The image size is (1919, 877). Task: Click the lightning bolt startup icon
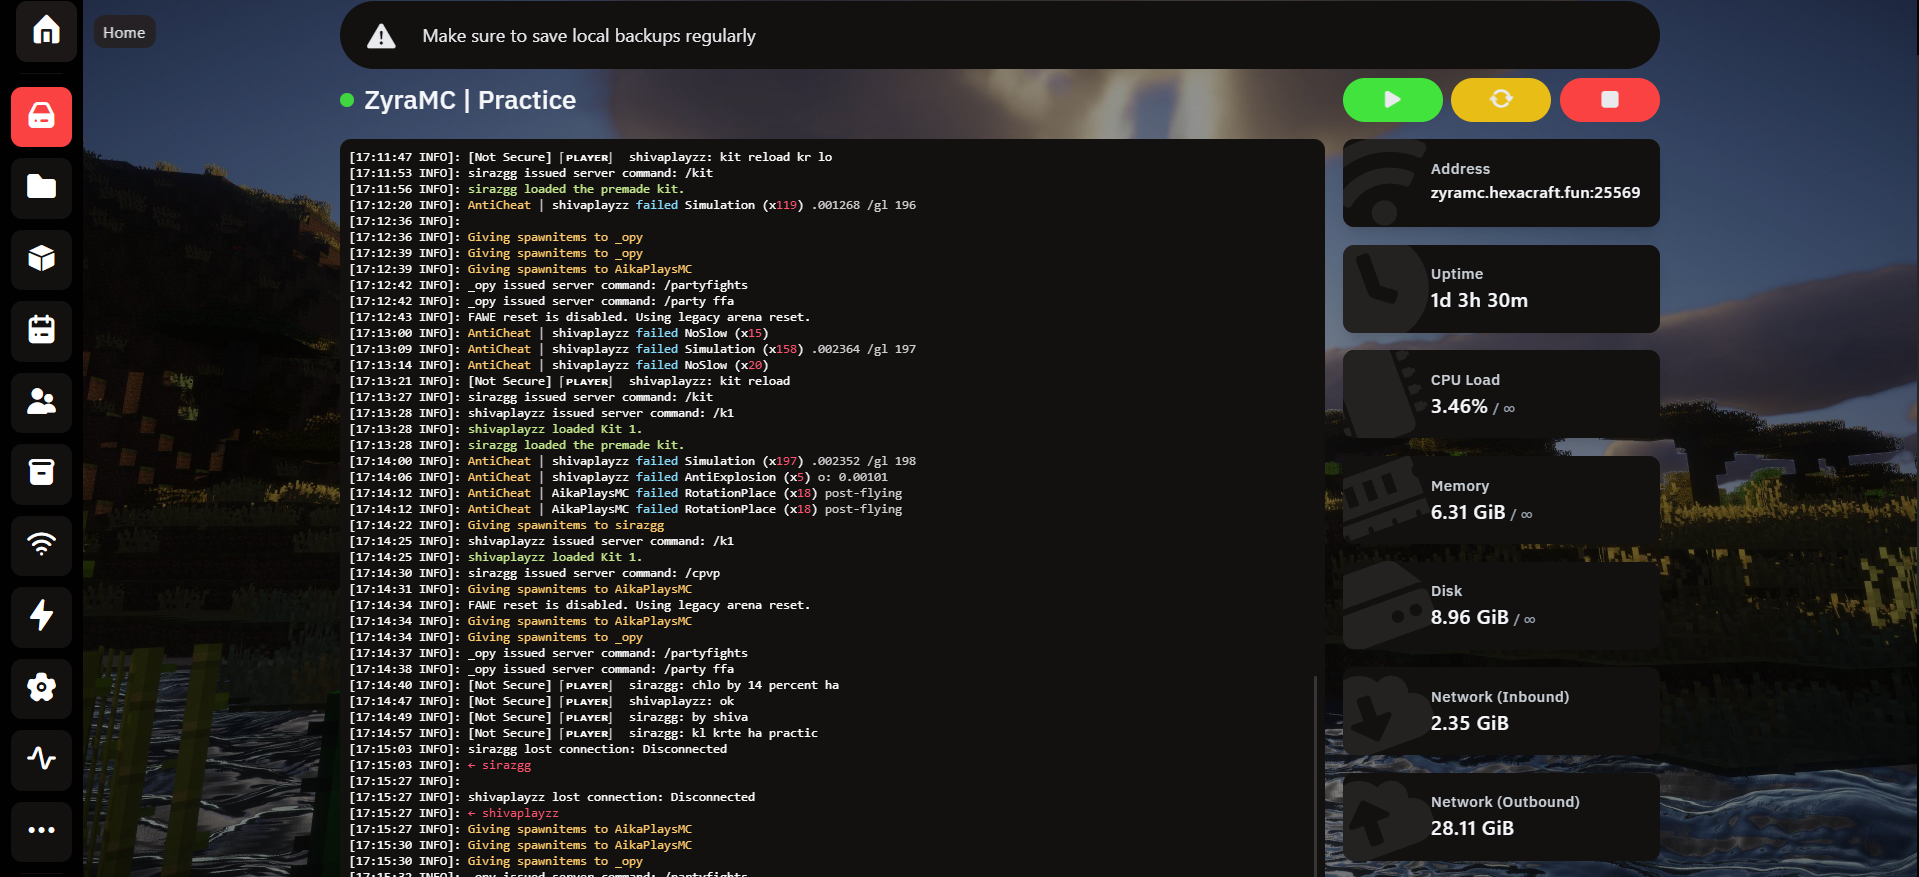point(42,615)
